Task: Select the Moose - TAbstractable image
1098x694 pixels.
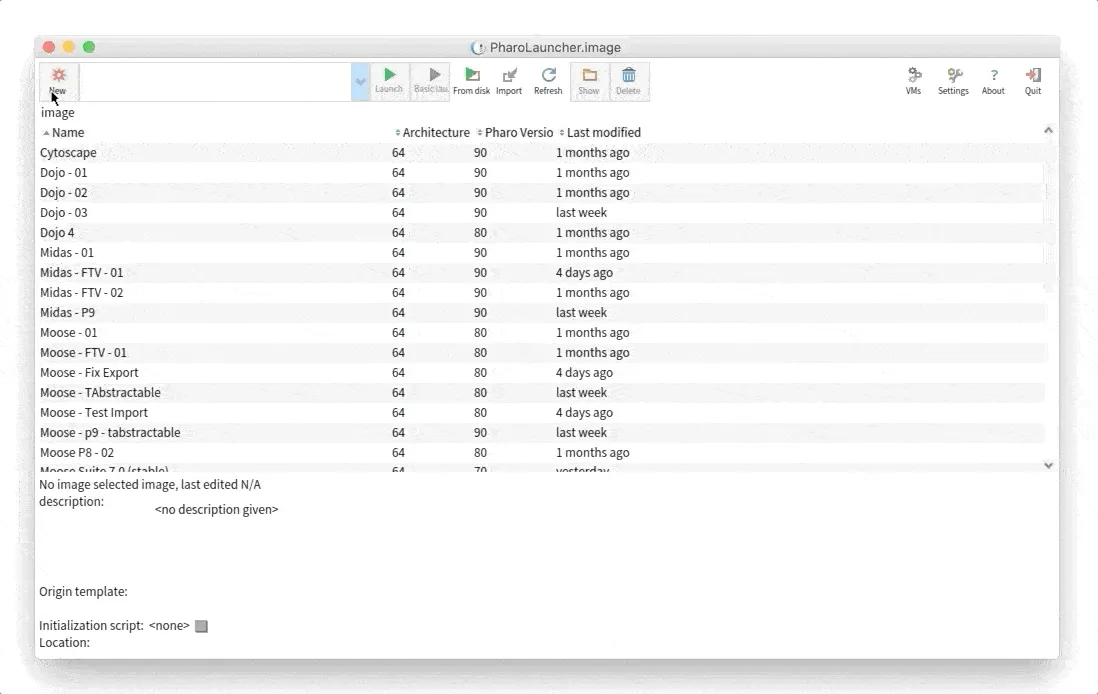Action: (x=541, y=392)
